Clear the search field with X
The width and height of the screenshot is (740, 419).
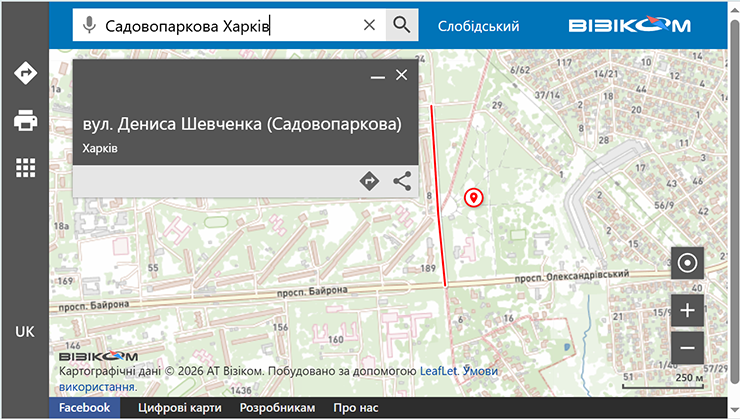coord(370,25)
